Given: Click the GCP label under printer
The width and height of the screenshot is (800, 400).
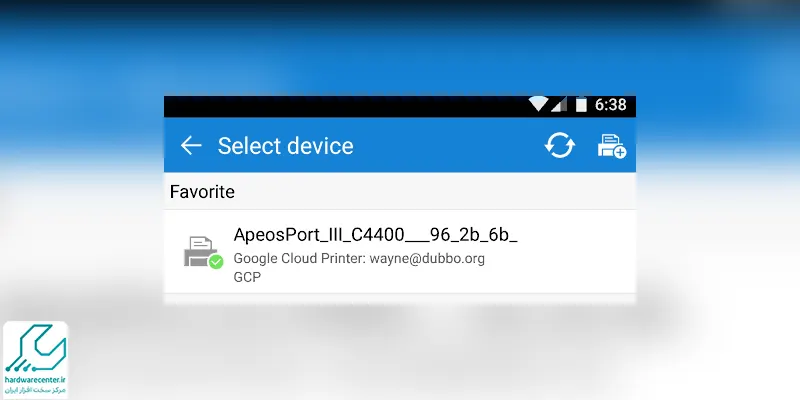Looking at the screenshot, I should click(x=247, y=277).
